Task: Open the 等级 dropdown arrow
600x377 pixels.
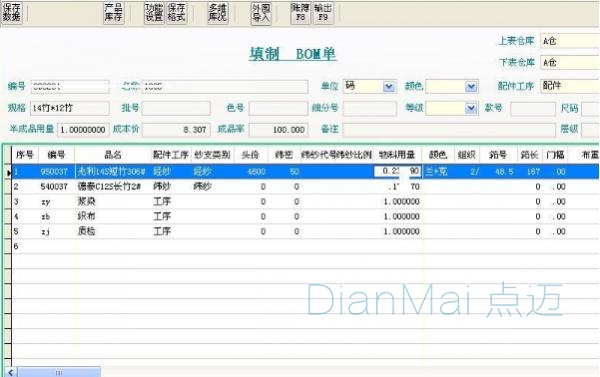Action: click(471, 108)
